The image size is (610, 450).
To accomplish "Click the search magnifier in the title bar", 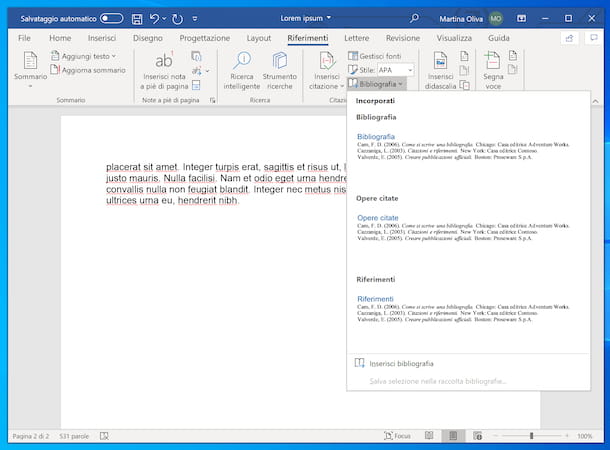I will pos(414,18).
